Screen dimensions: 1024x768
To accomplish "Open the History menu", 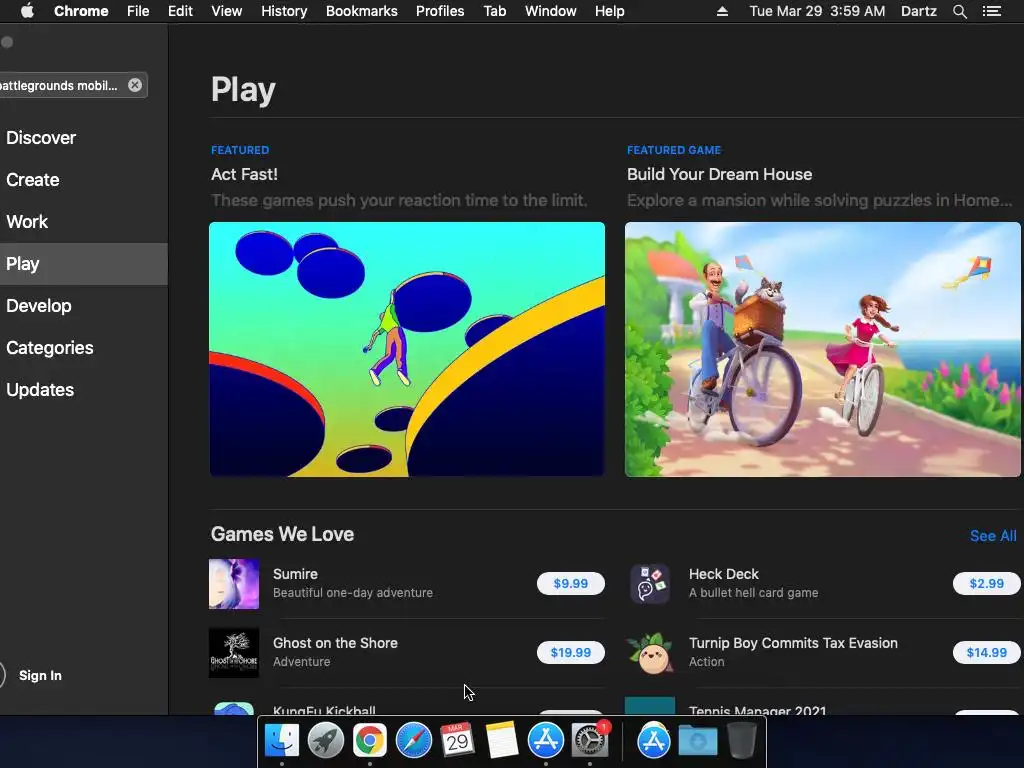I will pyautogui.click(x=284, y=11).
